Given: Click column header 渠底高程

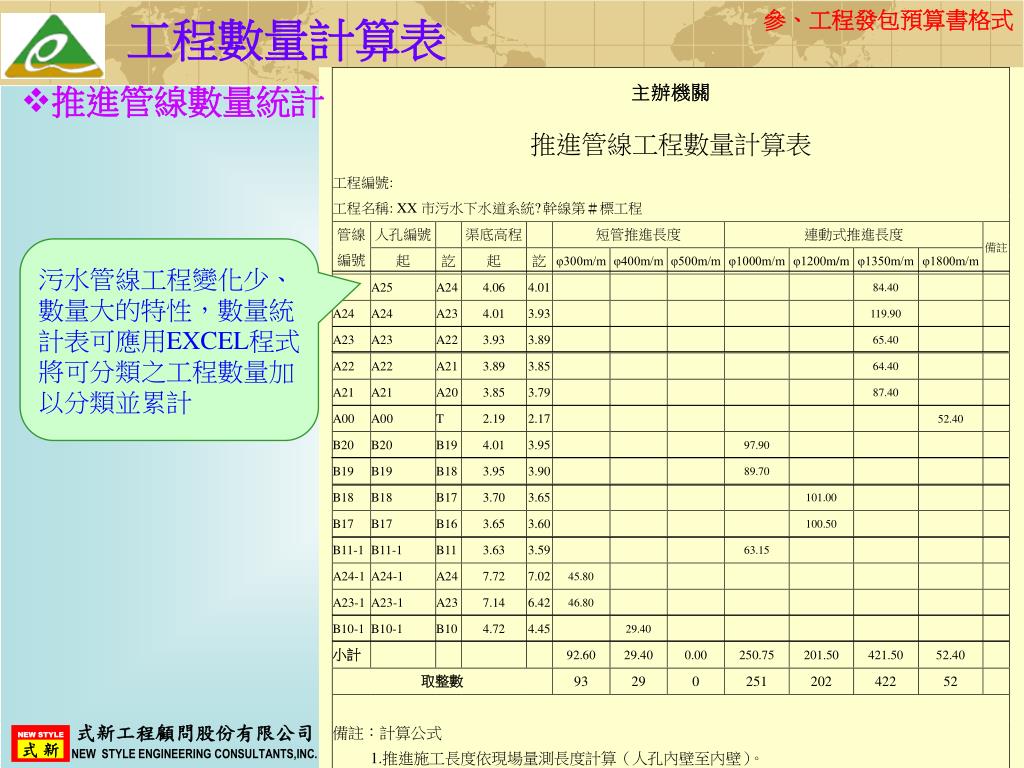Looking at the screenshot, I should (x=493, y=234).
